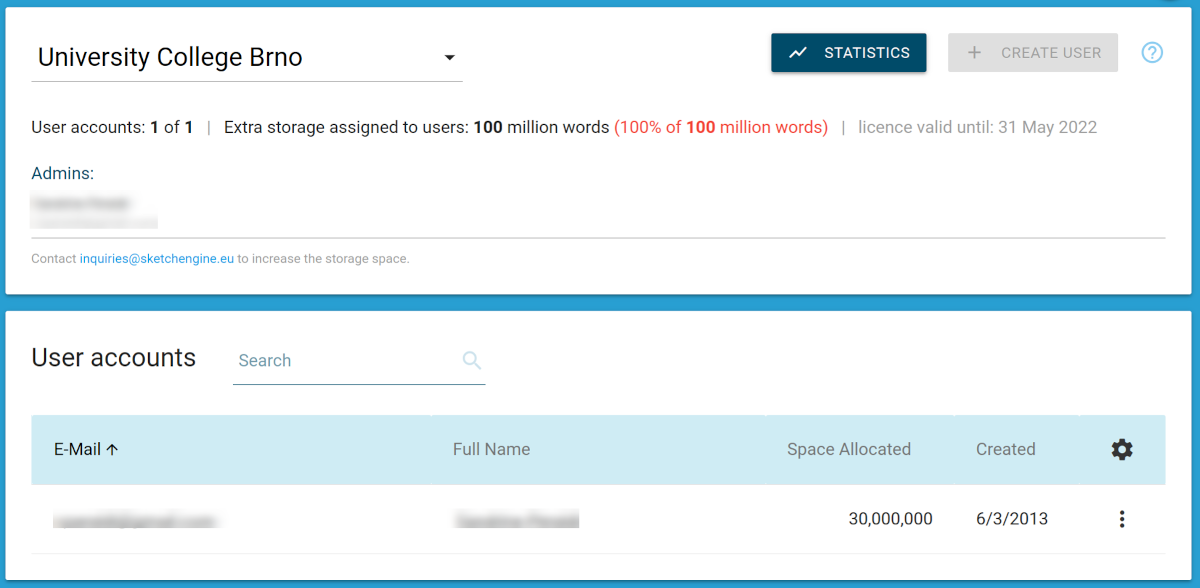1200x588 pixels.
Task: Click the plus icon on Create User
Action: (975, 53)
